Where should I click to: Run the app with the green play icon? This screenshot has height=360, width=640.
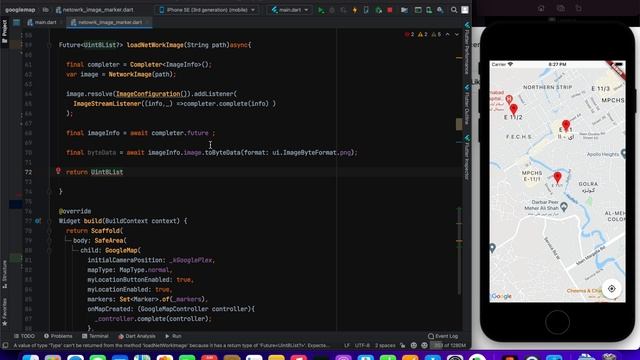tap(321, 10)
